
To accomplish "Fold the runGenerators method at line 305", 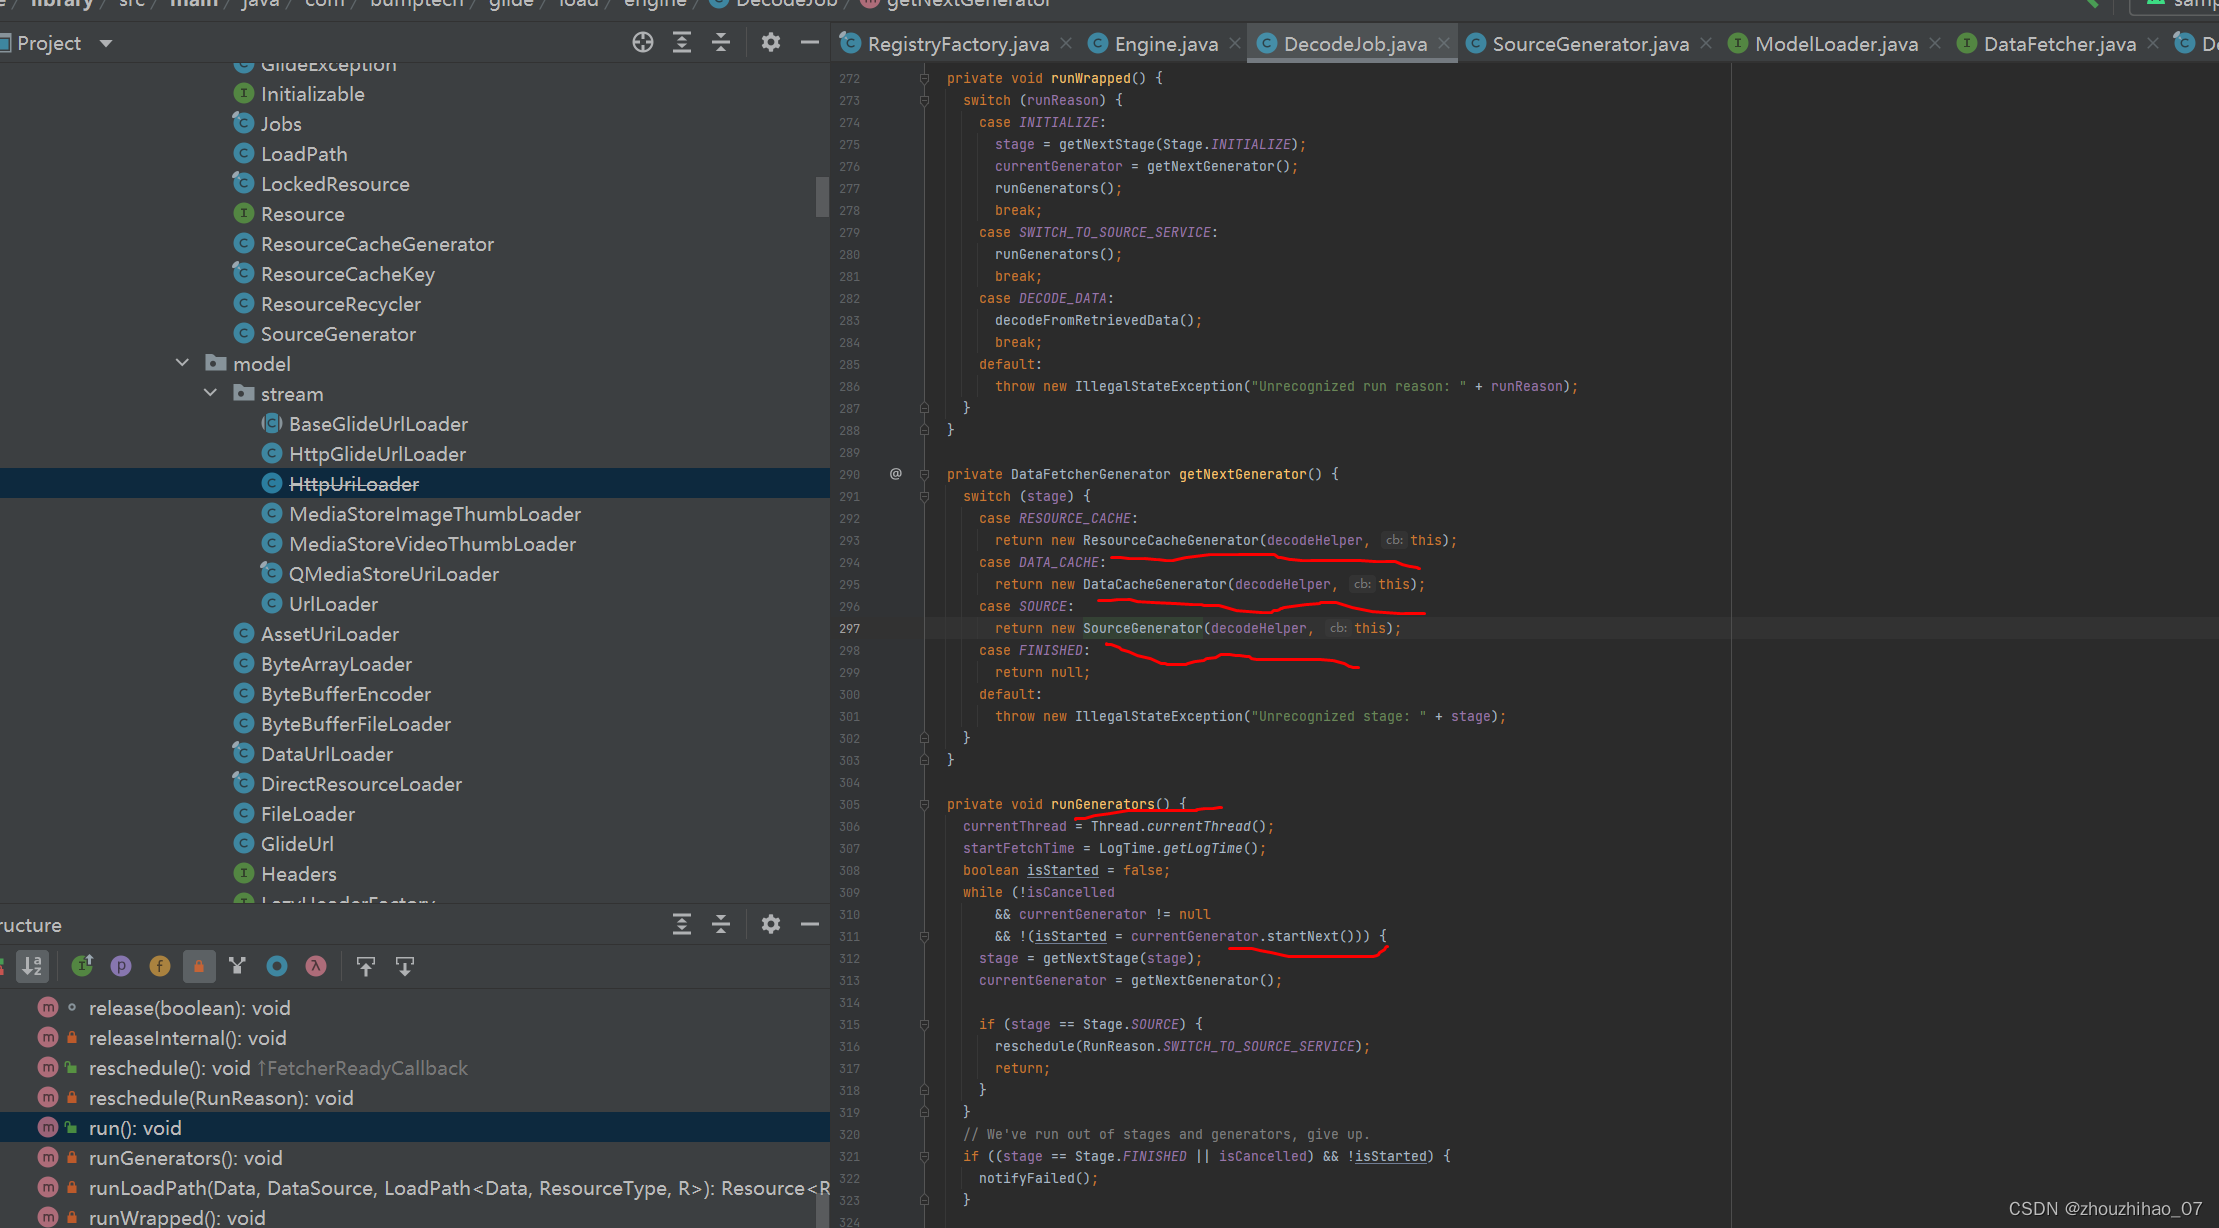I will tap(924, 804).
